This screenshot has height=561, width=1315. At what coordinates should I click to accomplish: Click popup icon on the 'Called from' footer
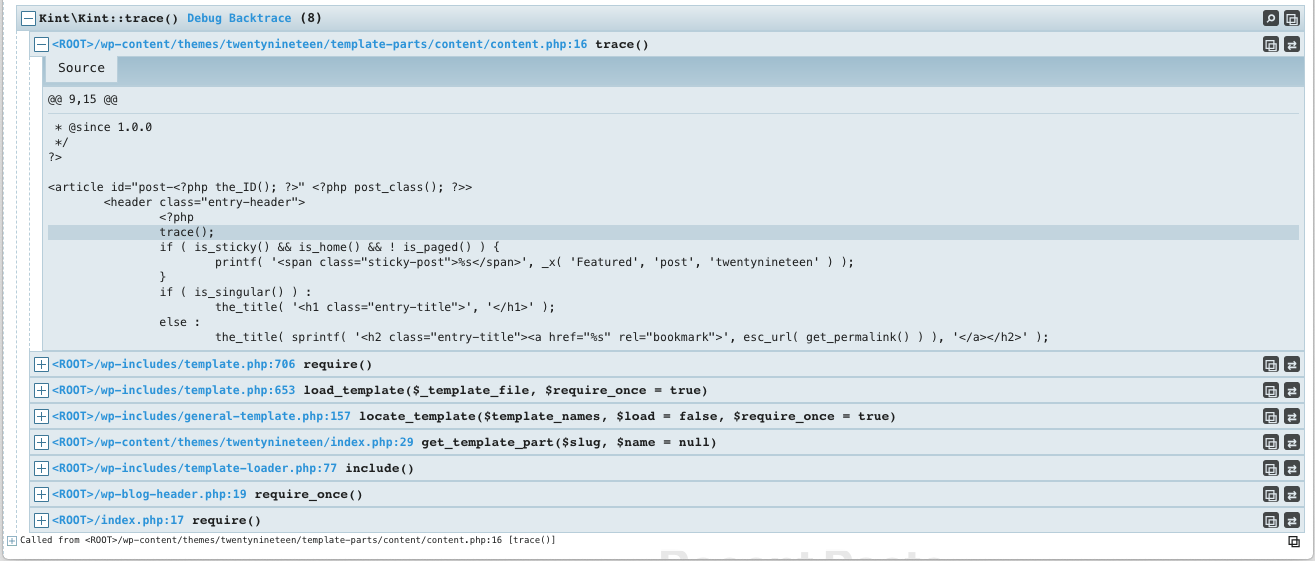tap(1294, 541)
